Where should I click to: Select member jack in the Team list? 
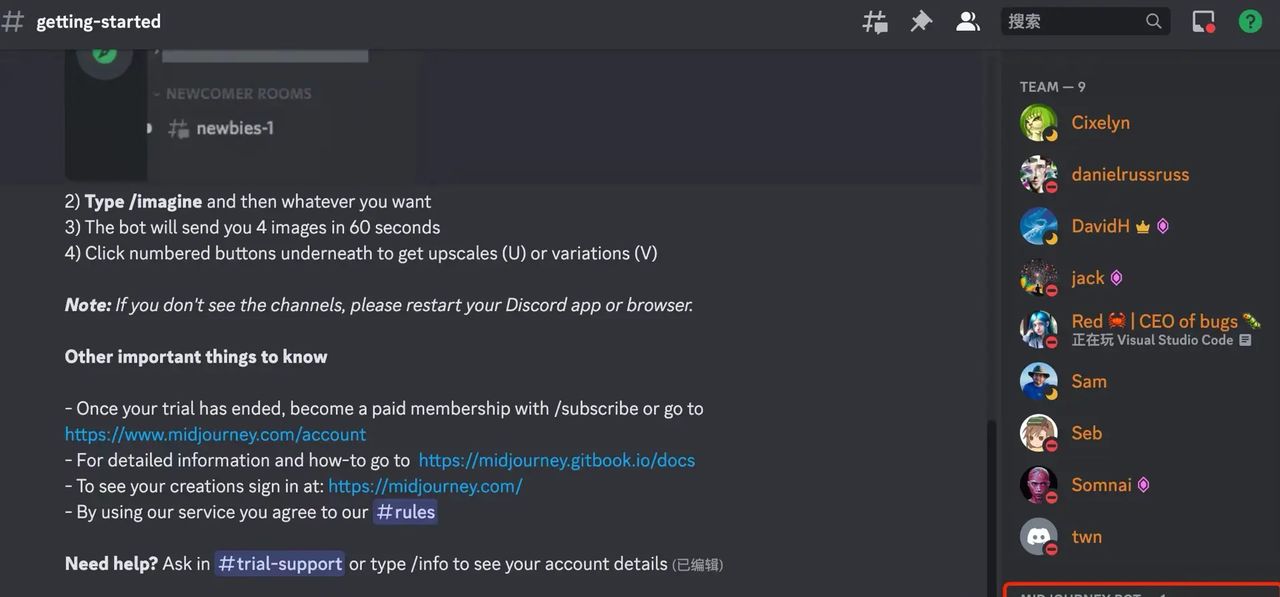[x=1088, y=278]
